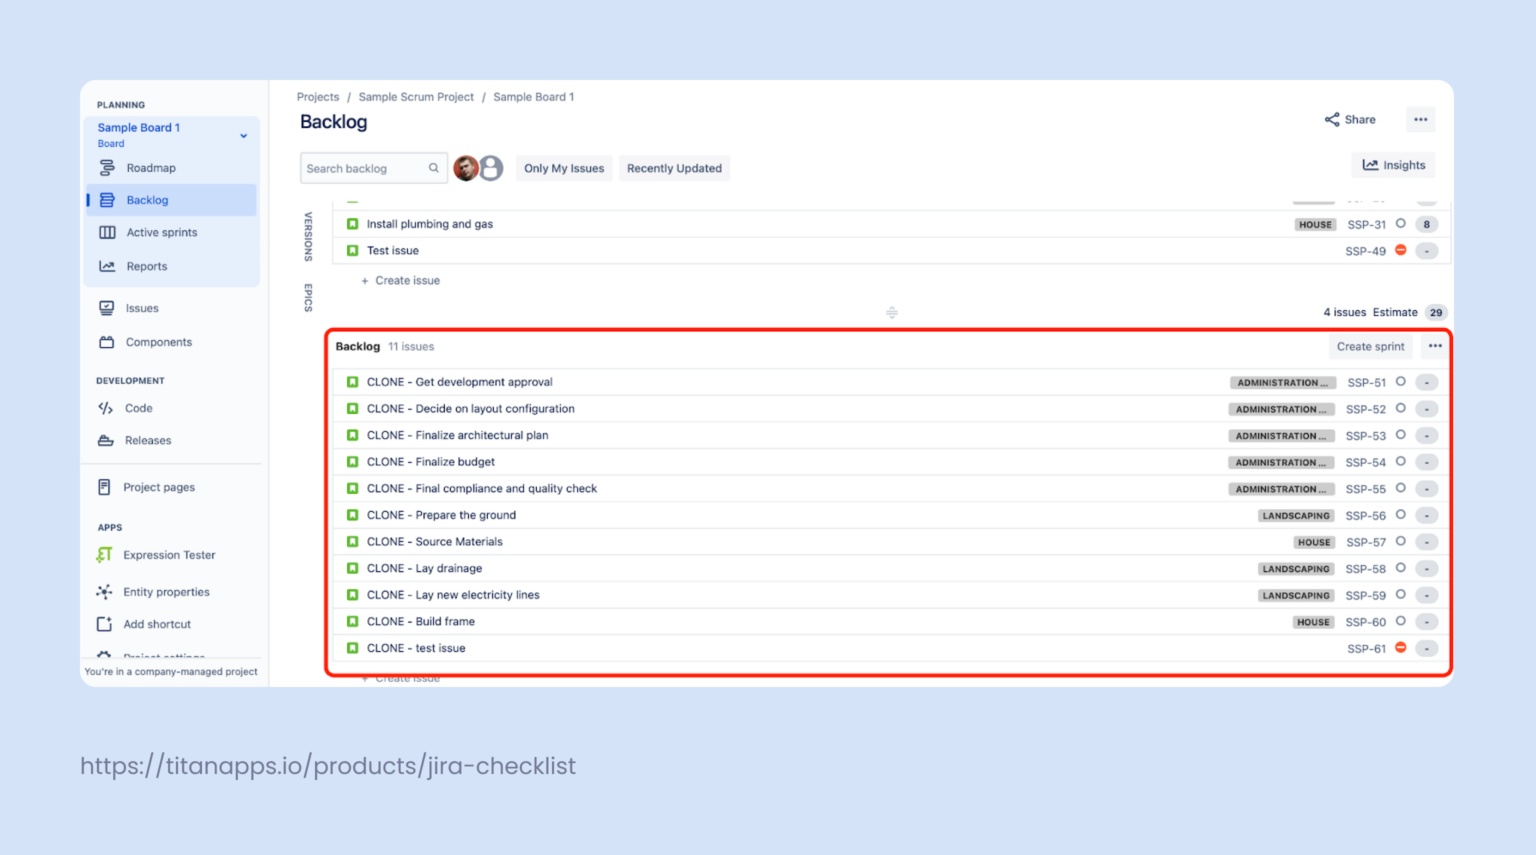
Task: Click the Components sidebar icon
Action: click(x=107, y=342)
